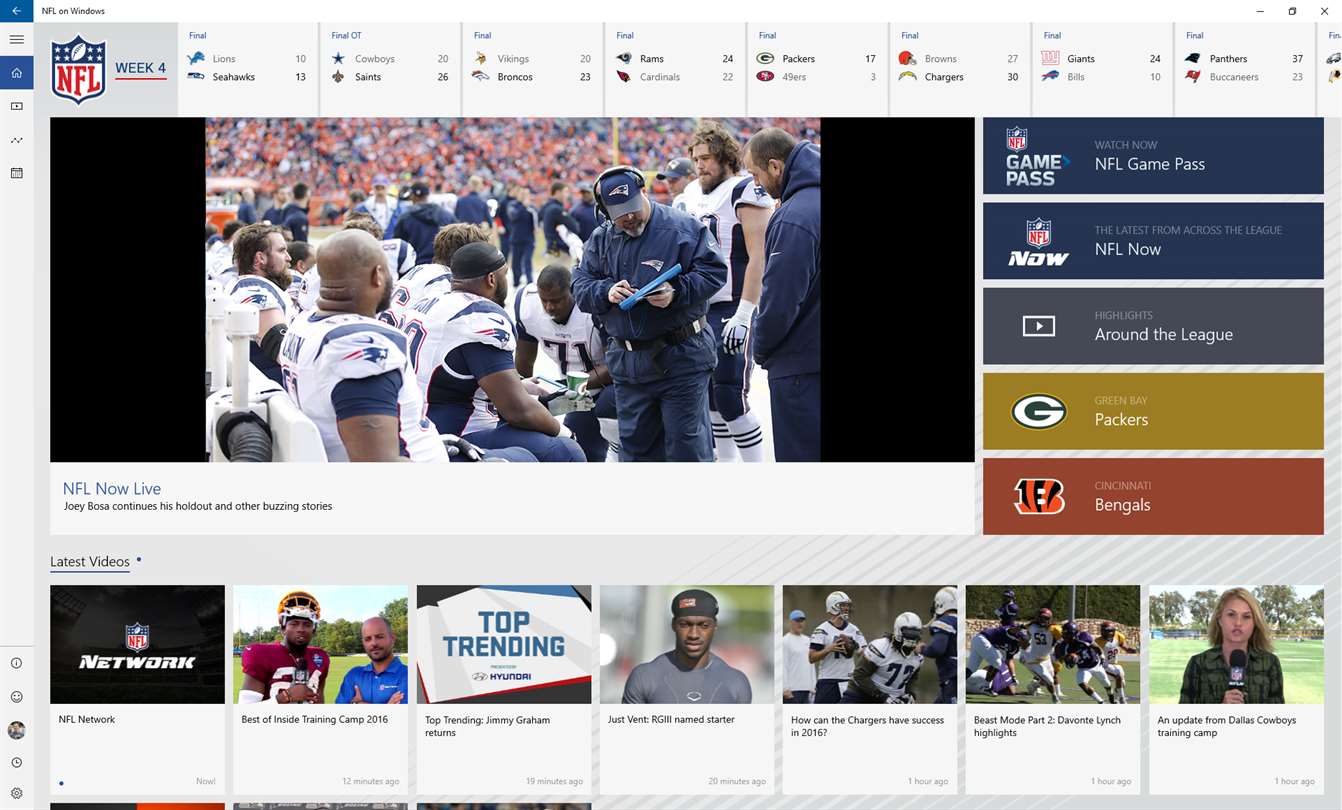The image size is (1342, 810).
Task: Click the NFL Now Live title
Action: (112, 489)
